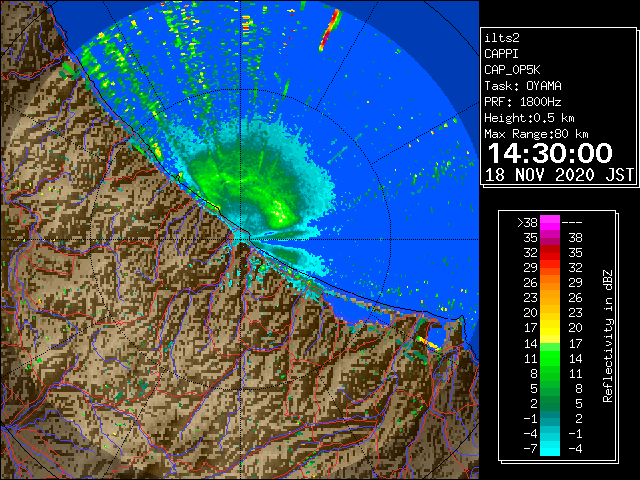Image resolution: width=640 pixels, height=480 pixels.
Task: Click the 'Max Range:80 km' line
Action: coord(536,134)
